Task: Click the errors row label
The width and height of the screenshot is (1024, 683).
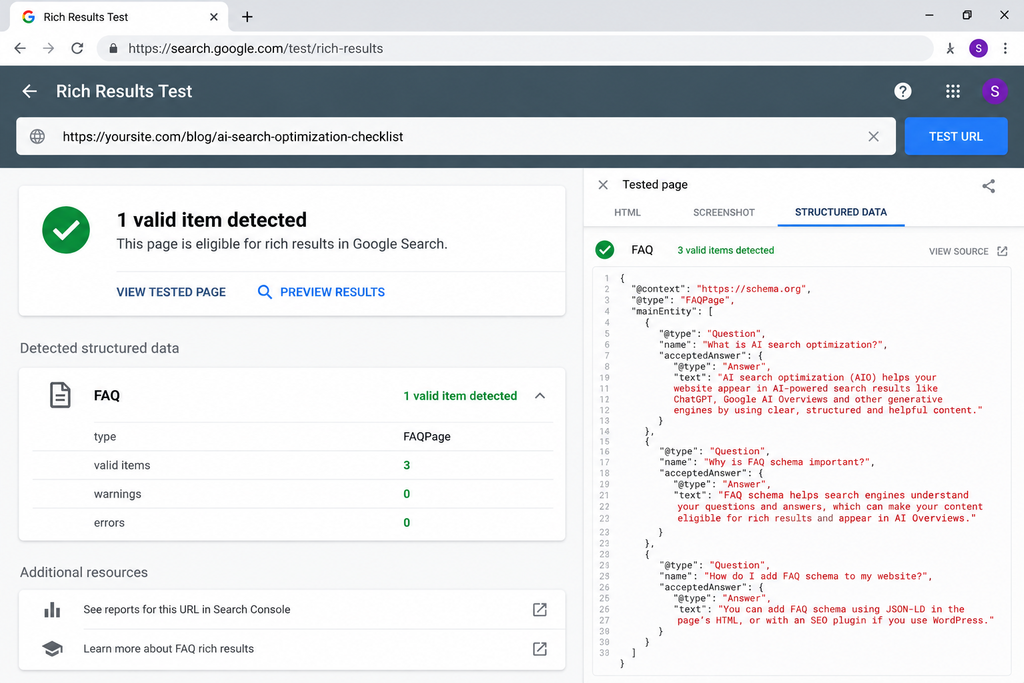Action: point(109,522)
